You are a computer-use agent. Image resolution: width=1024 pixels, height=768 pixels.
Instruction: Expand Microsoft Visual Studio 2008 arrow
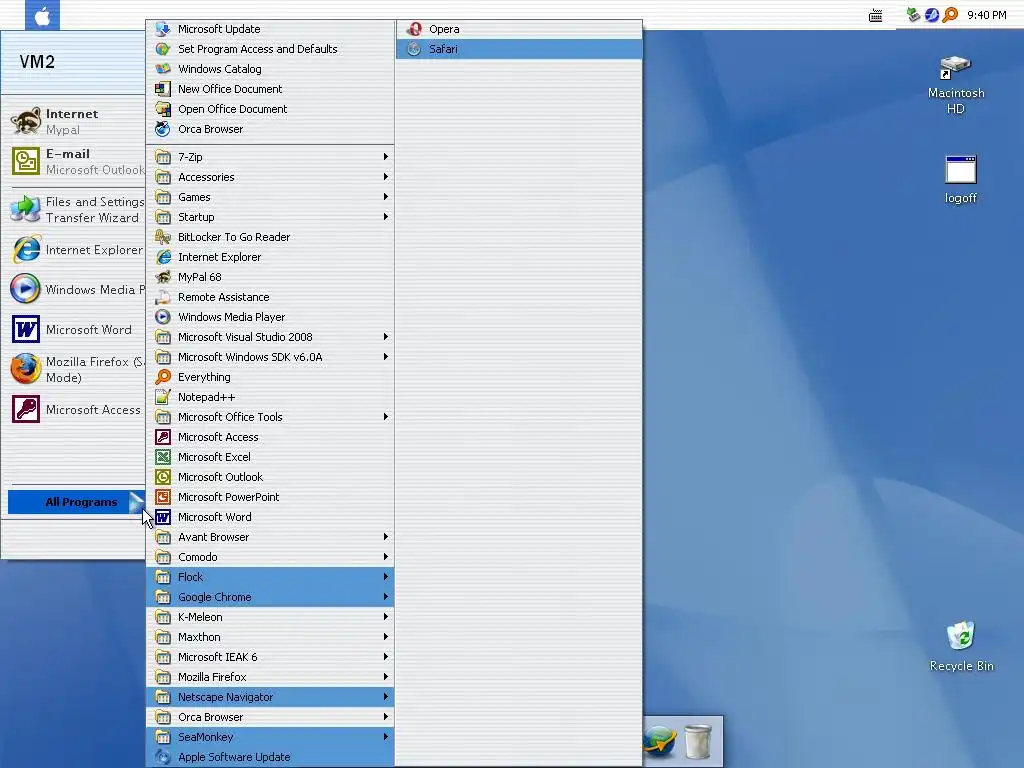pyautogui.click(x=386, y=337)
